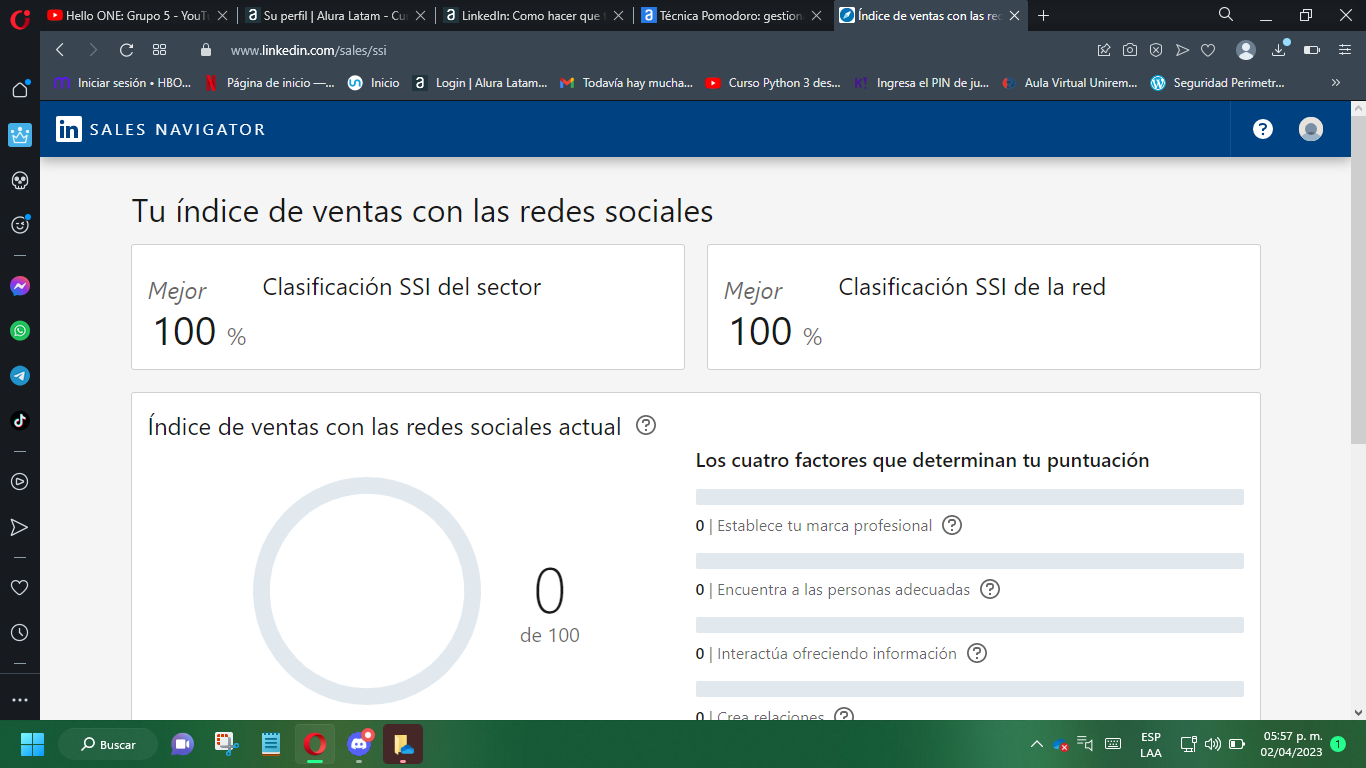Open history clock in the sidebar

pyautogui.click(x=19, y=633)
